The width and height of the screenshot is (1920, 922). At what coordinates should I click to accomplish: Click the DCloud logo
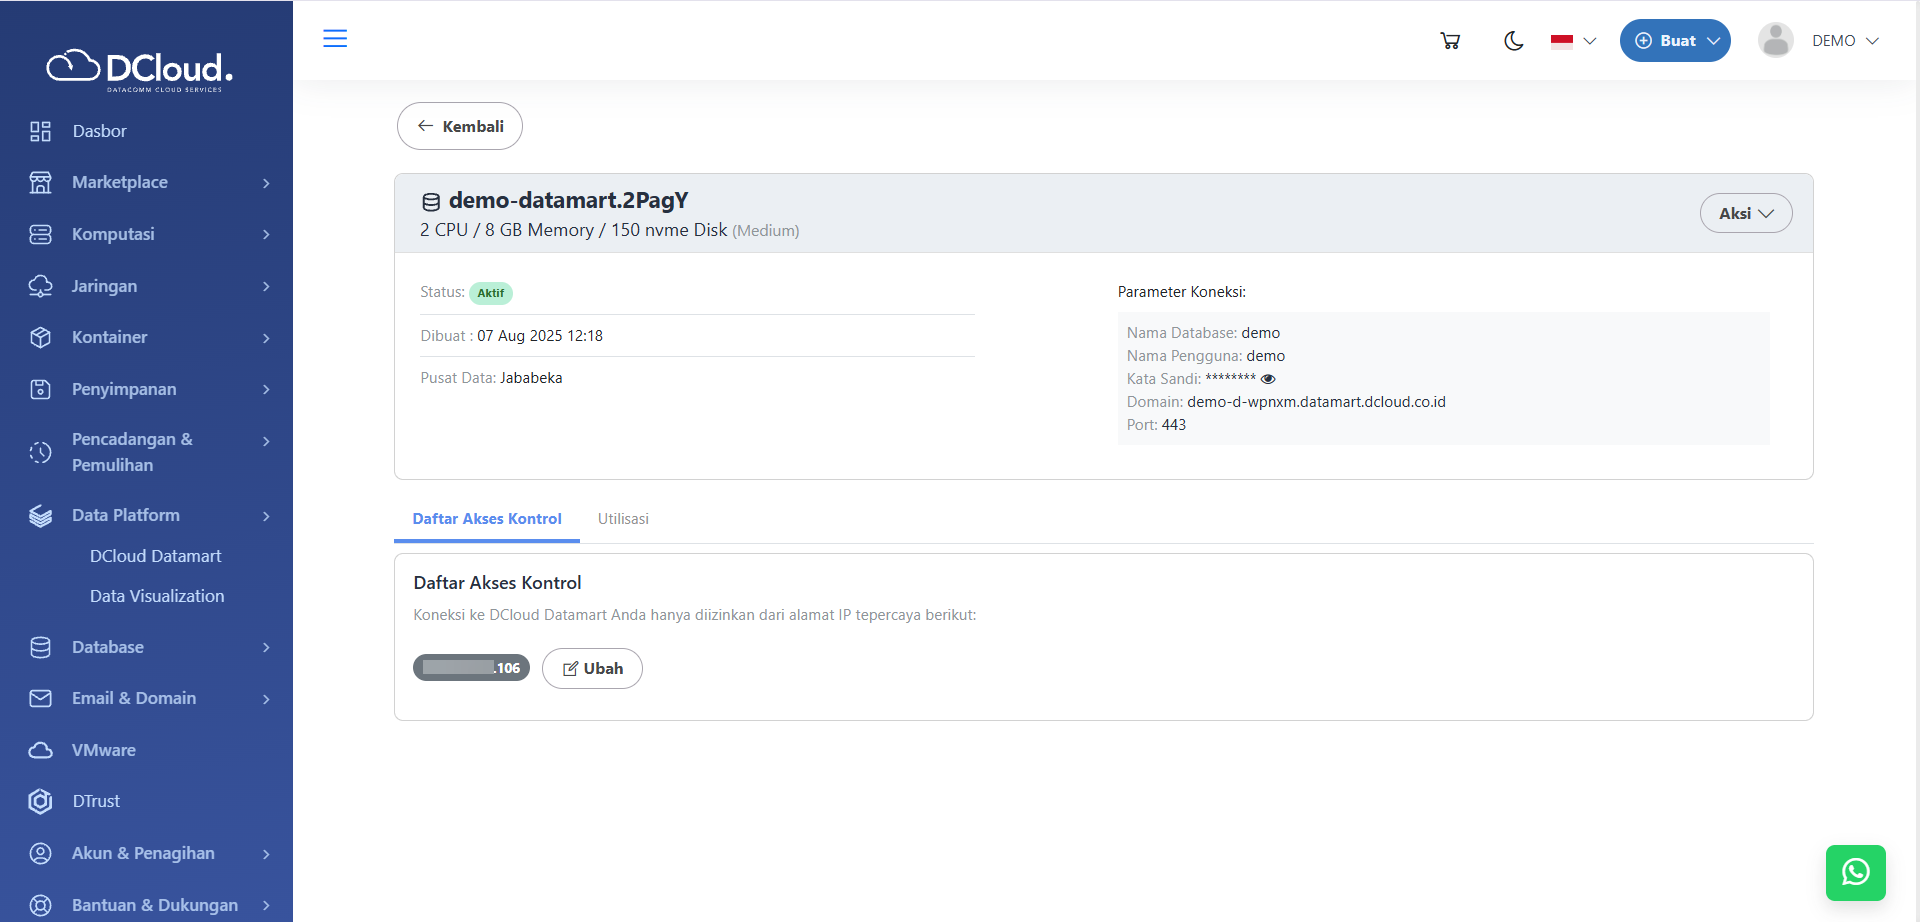140,69
